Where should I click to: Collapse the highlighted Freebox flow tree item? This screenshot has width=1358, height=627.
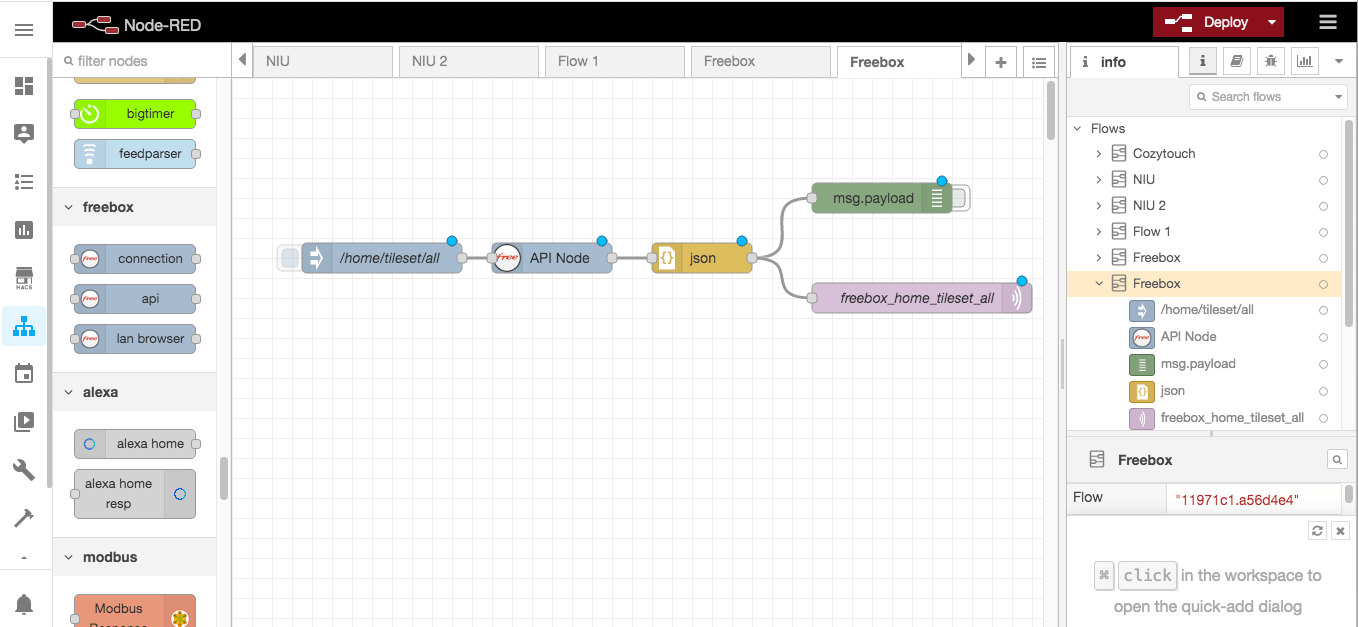pos(1098,284)
